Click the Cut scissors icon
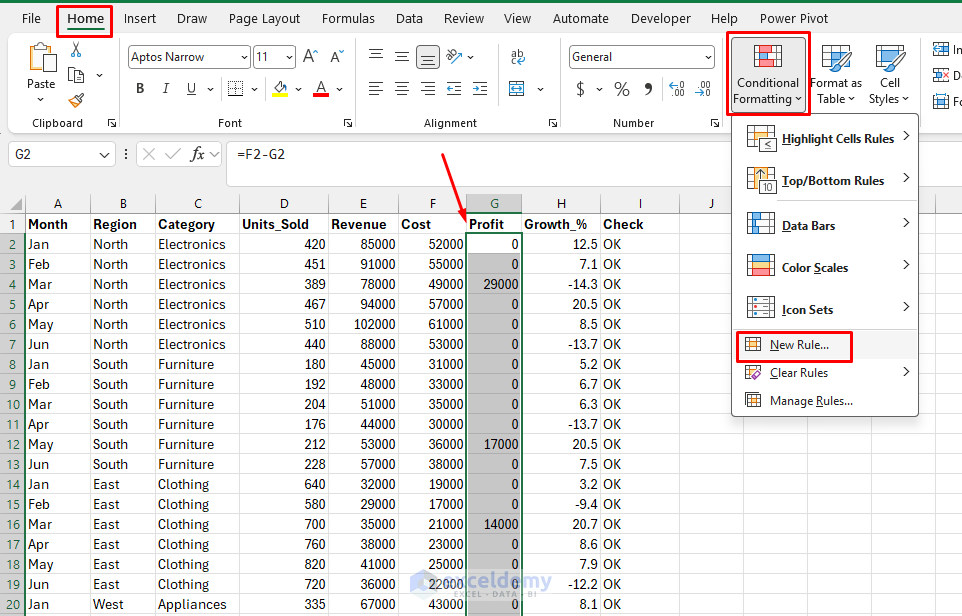The image size is (962, 616). [x=76, y=50]
